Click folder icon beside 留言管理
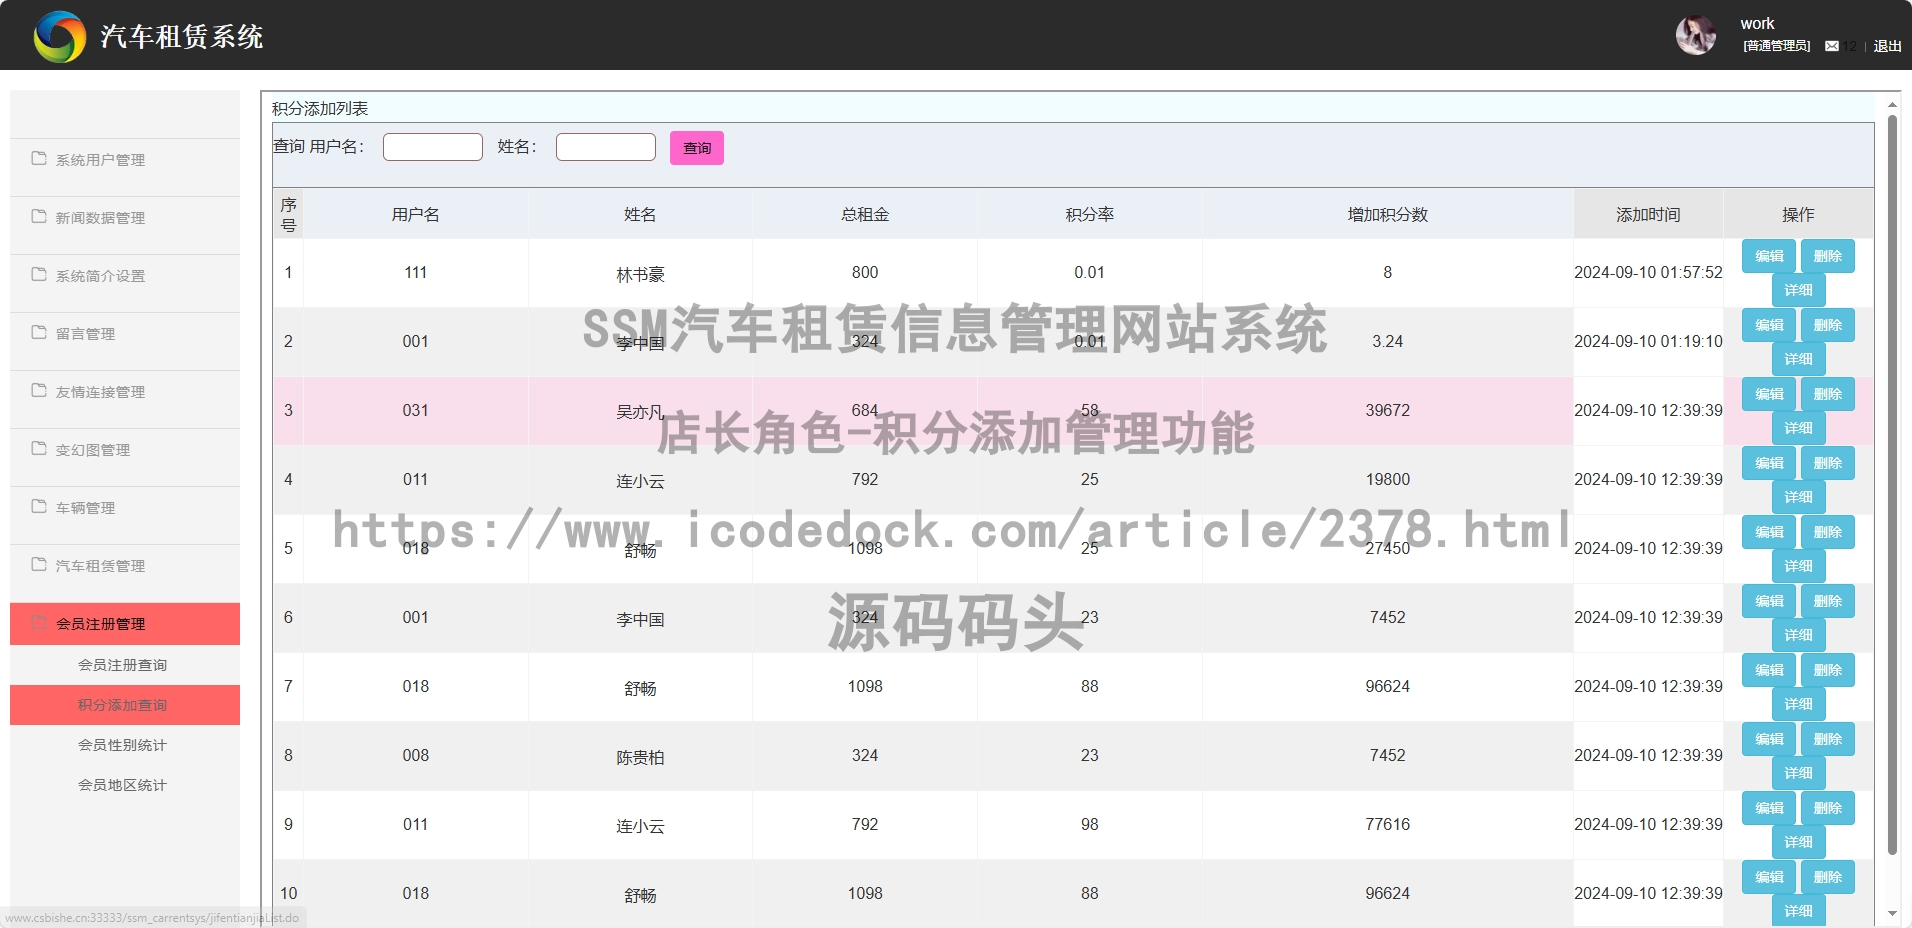 (39, 332)
